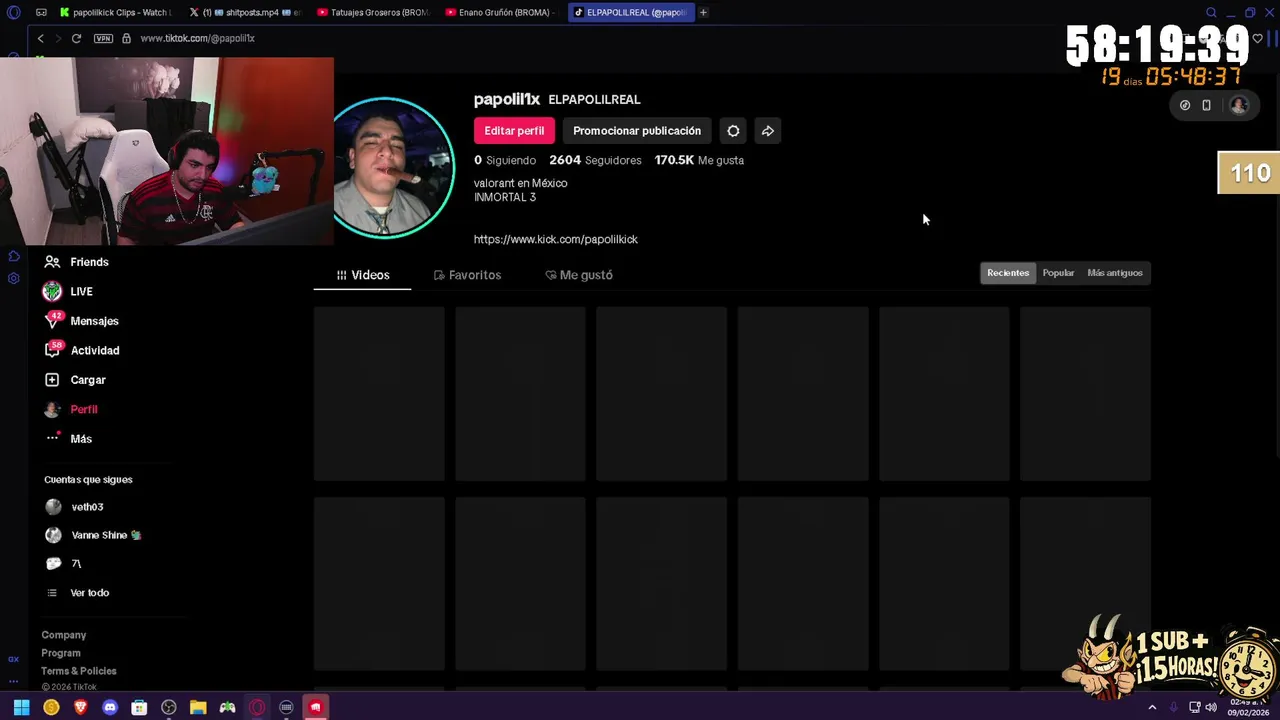The height and width of the screenshot is (720, 1280).
Task: Open File Explorer from taskbar
Action: tap(198, 707)
